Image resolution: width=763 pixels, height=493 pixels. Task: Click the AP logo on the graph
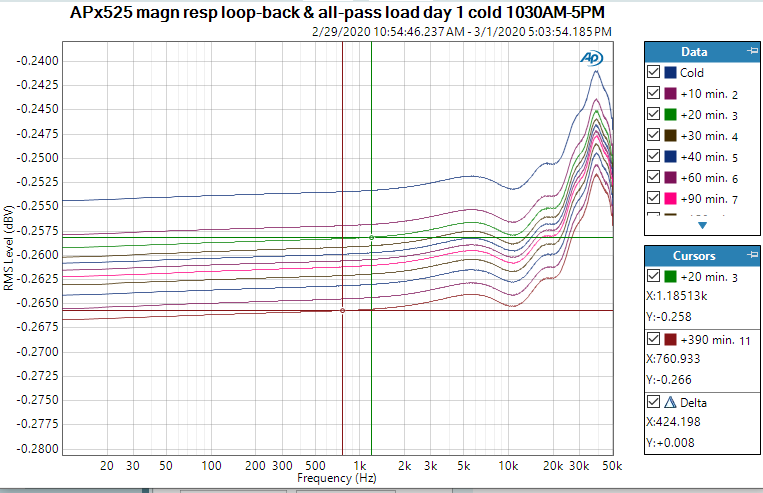coord(591,58)
